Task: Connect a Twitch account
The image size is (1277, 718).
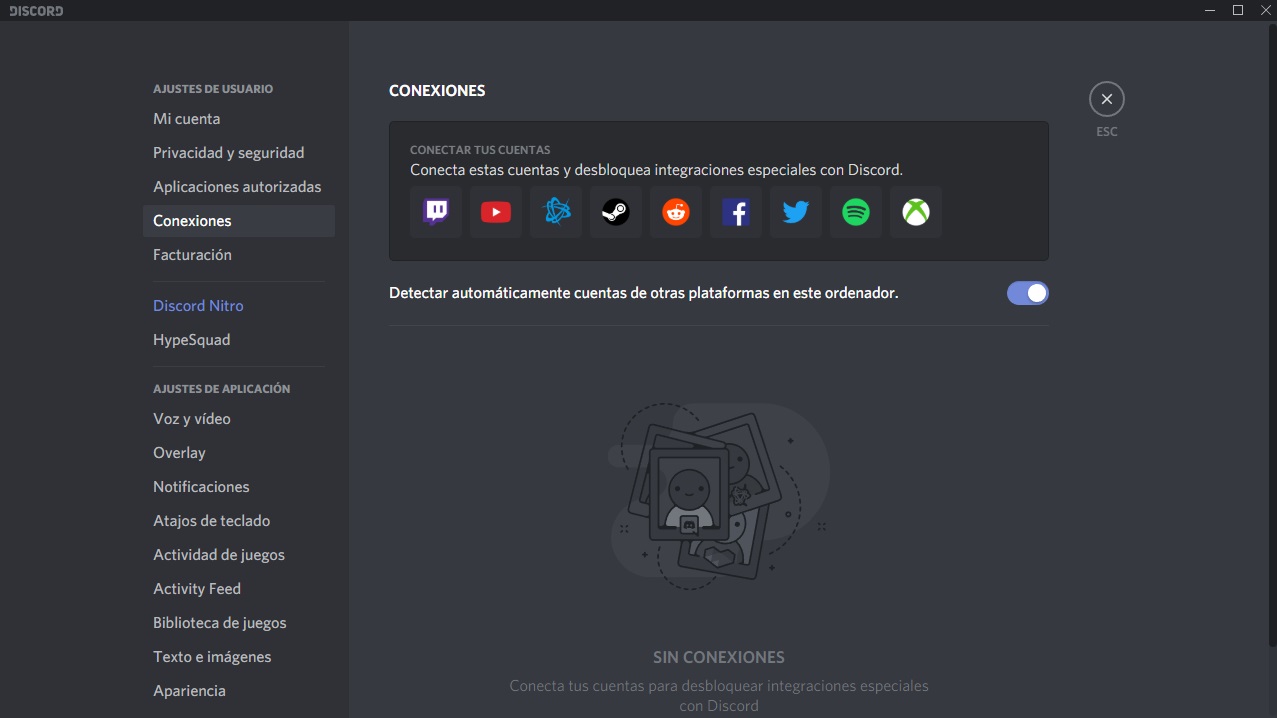Action: point(435,212)
